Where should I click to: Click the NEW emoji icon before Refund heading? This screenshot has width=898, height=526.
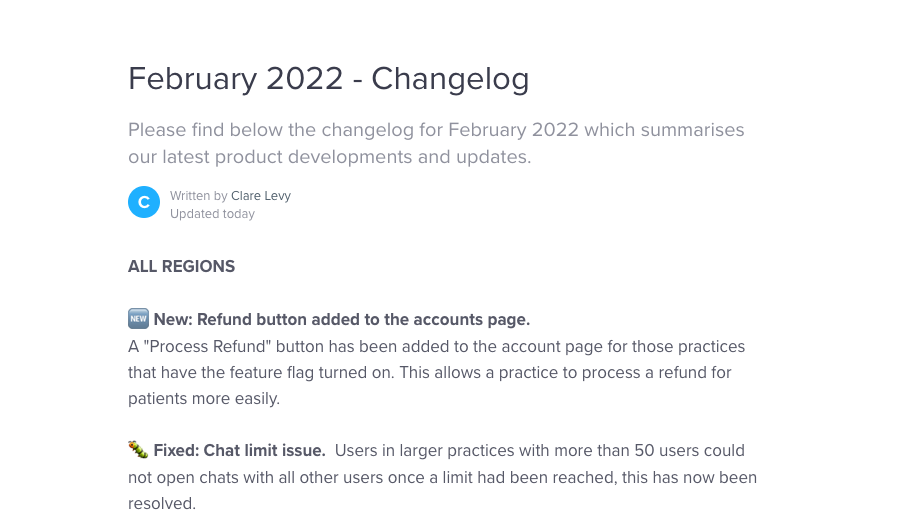pyautogui.click(x=138, y=319)
